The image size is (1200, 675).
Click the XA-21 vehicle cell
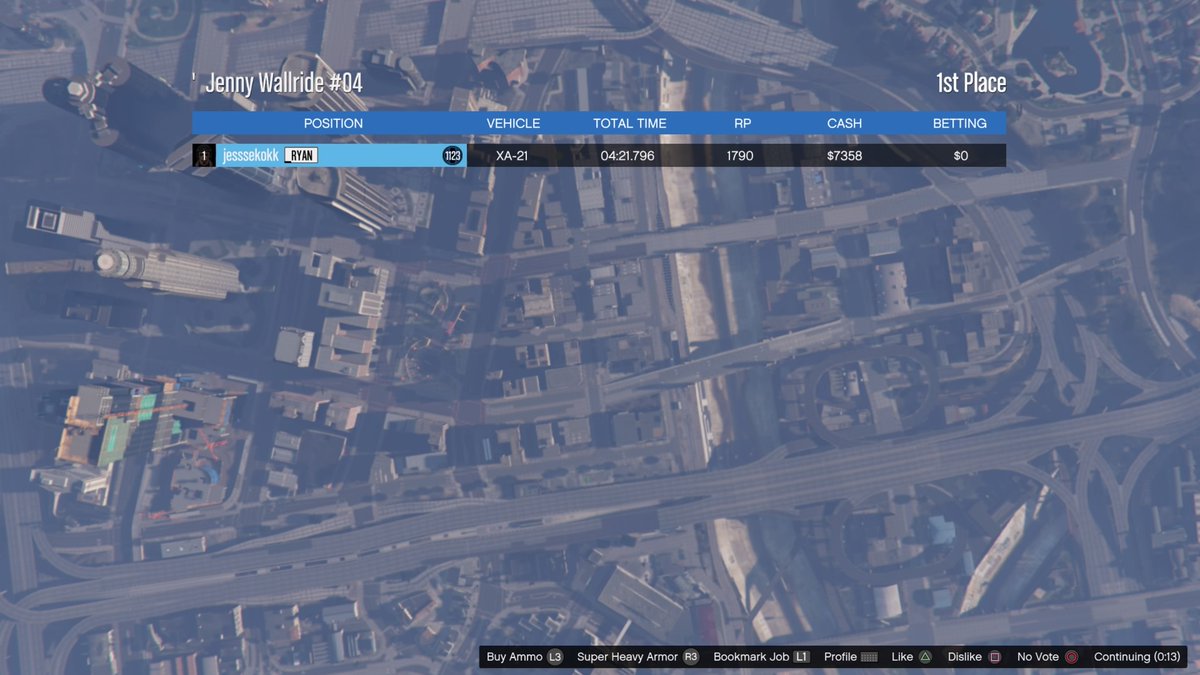click(x=513, y=156)
